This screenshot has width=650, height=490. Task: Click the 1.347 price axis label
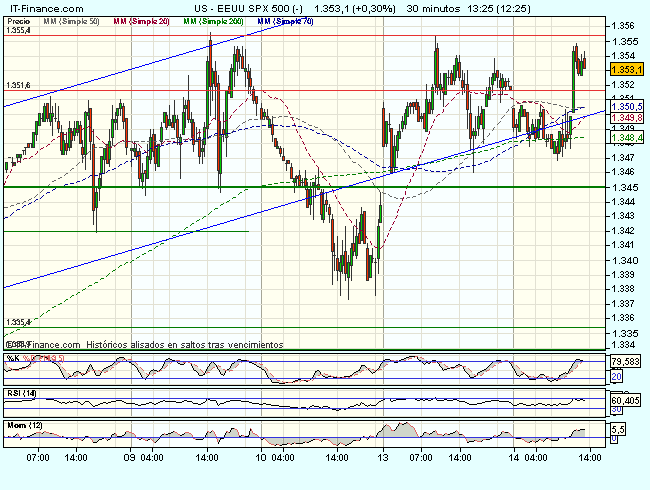click(623, 158)
